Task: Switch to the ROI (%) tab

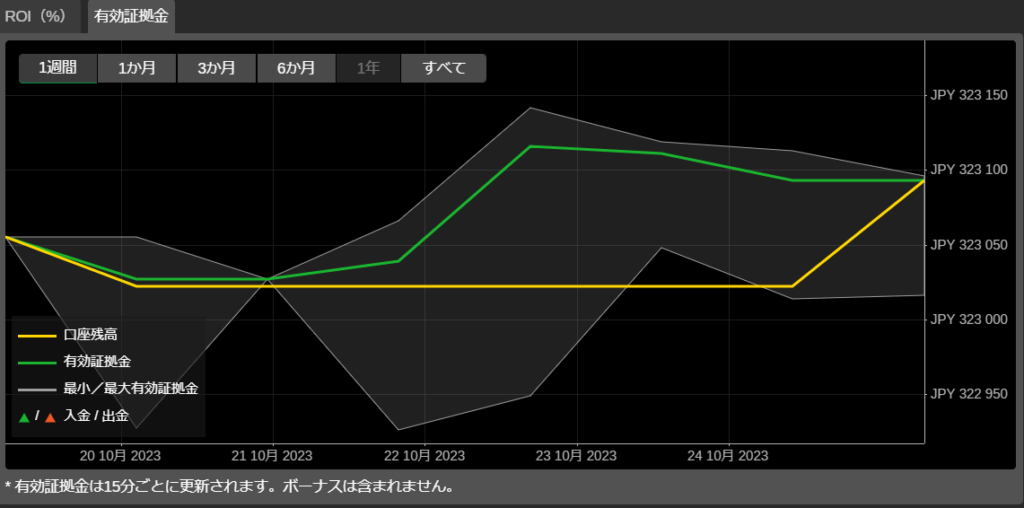Action: point(35,16)
